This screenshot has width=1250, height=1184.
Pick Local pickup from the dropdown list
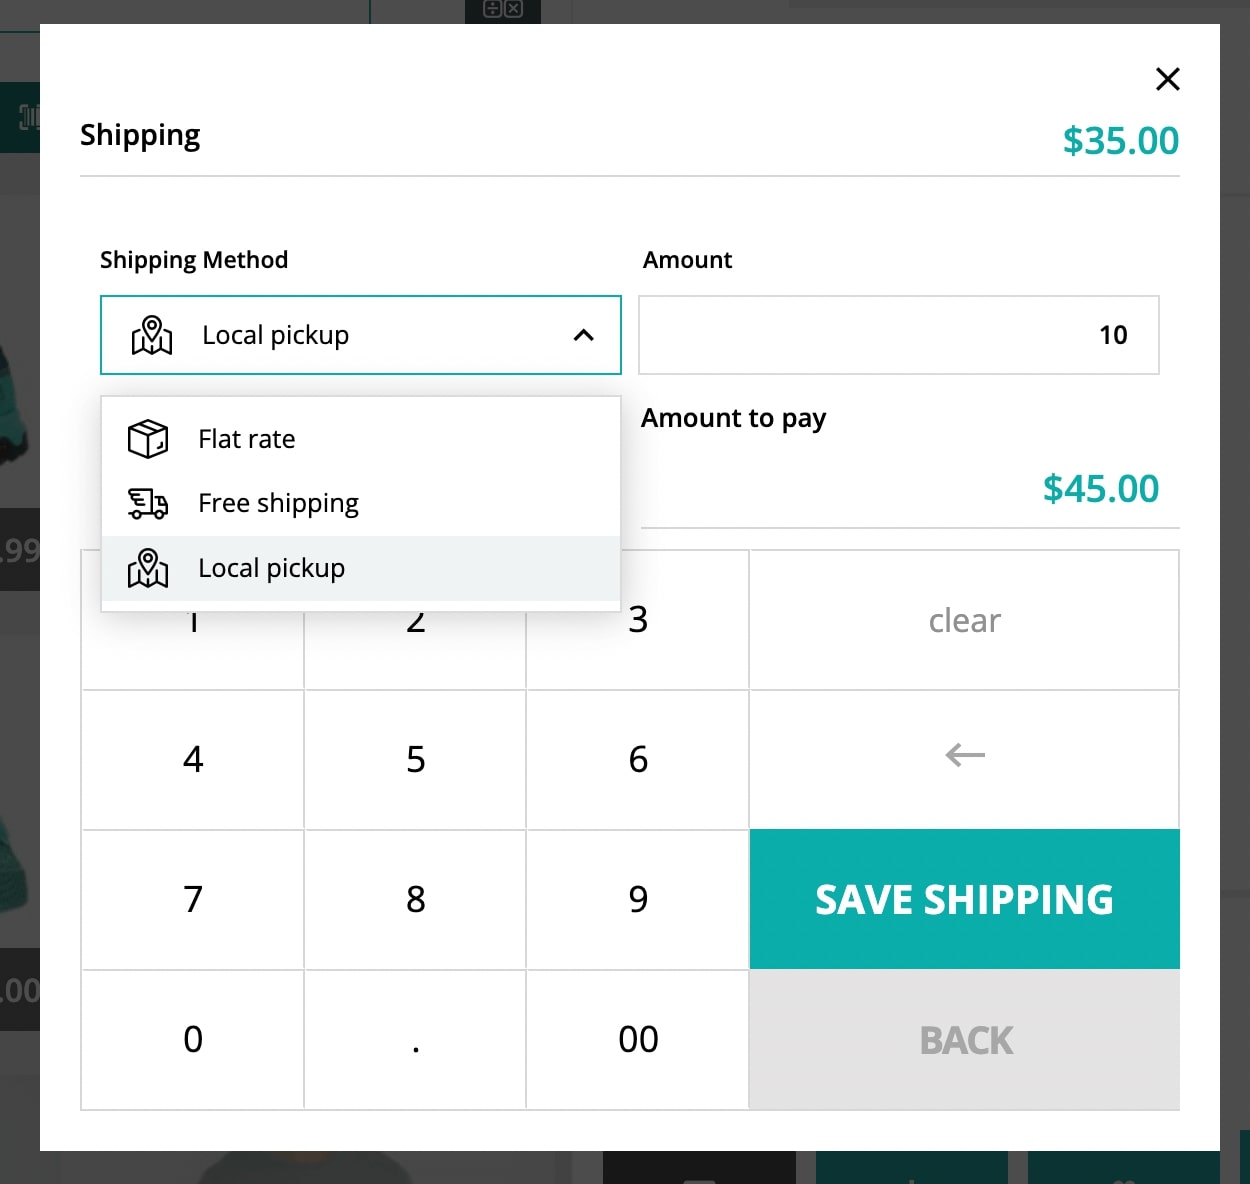pyautogui.click(x=361, y=568)
